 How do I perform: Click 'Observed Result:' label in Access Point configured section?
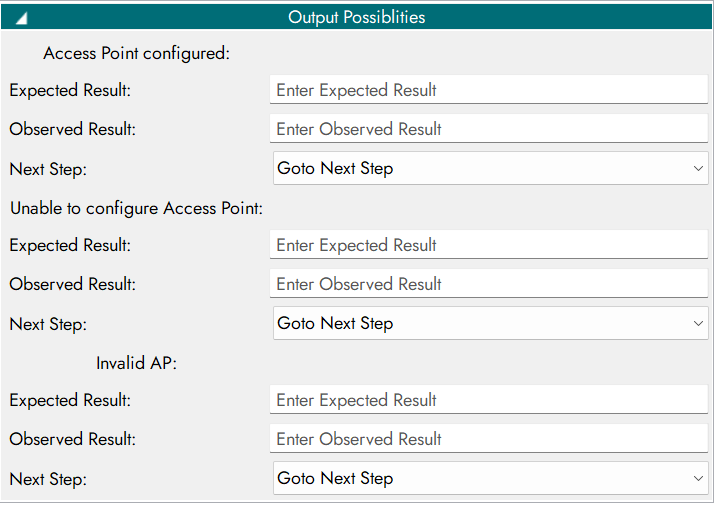coord(72,129)
